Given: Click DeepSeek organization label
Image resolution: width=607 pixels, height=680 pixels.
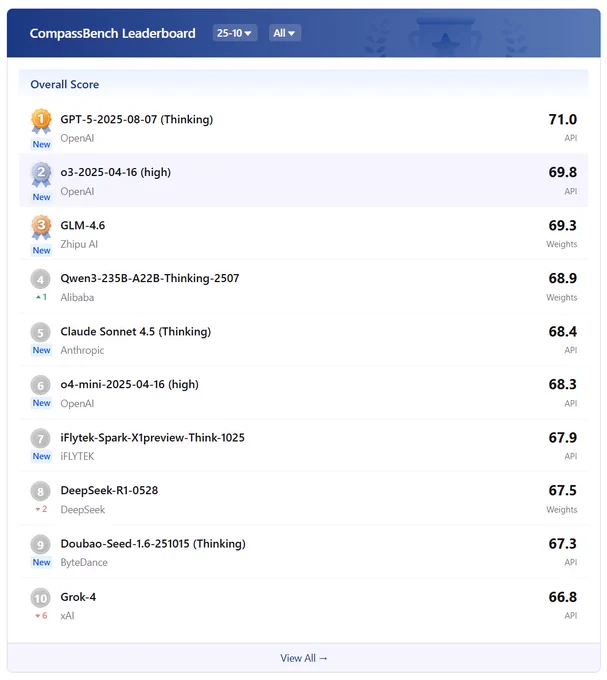Looking at the screenshot, I should (x=82, y=510).
